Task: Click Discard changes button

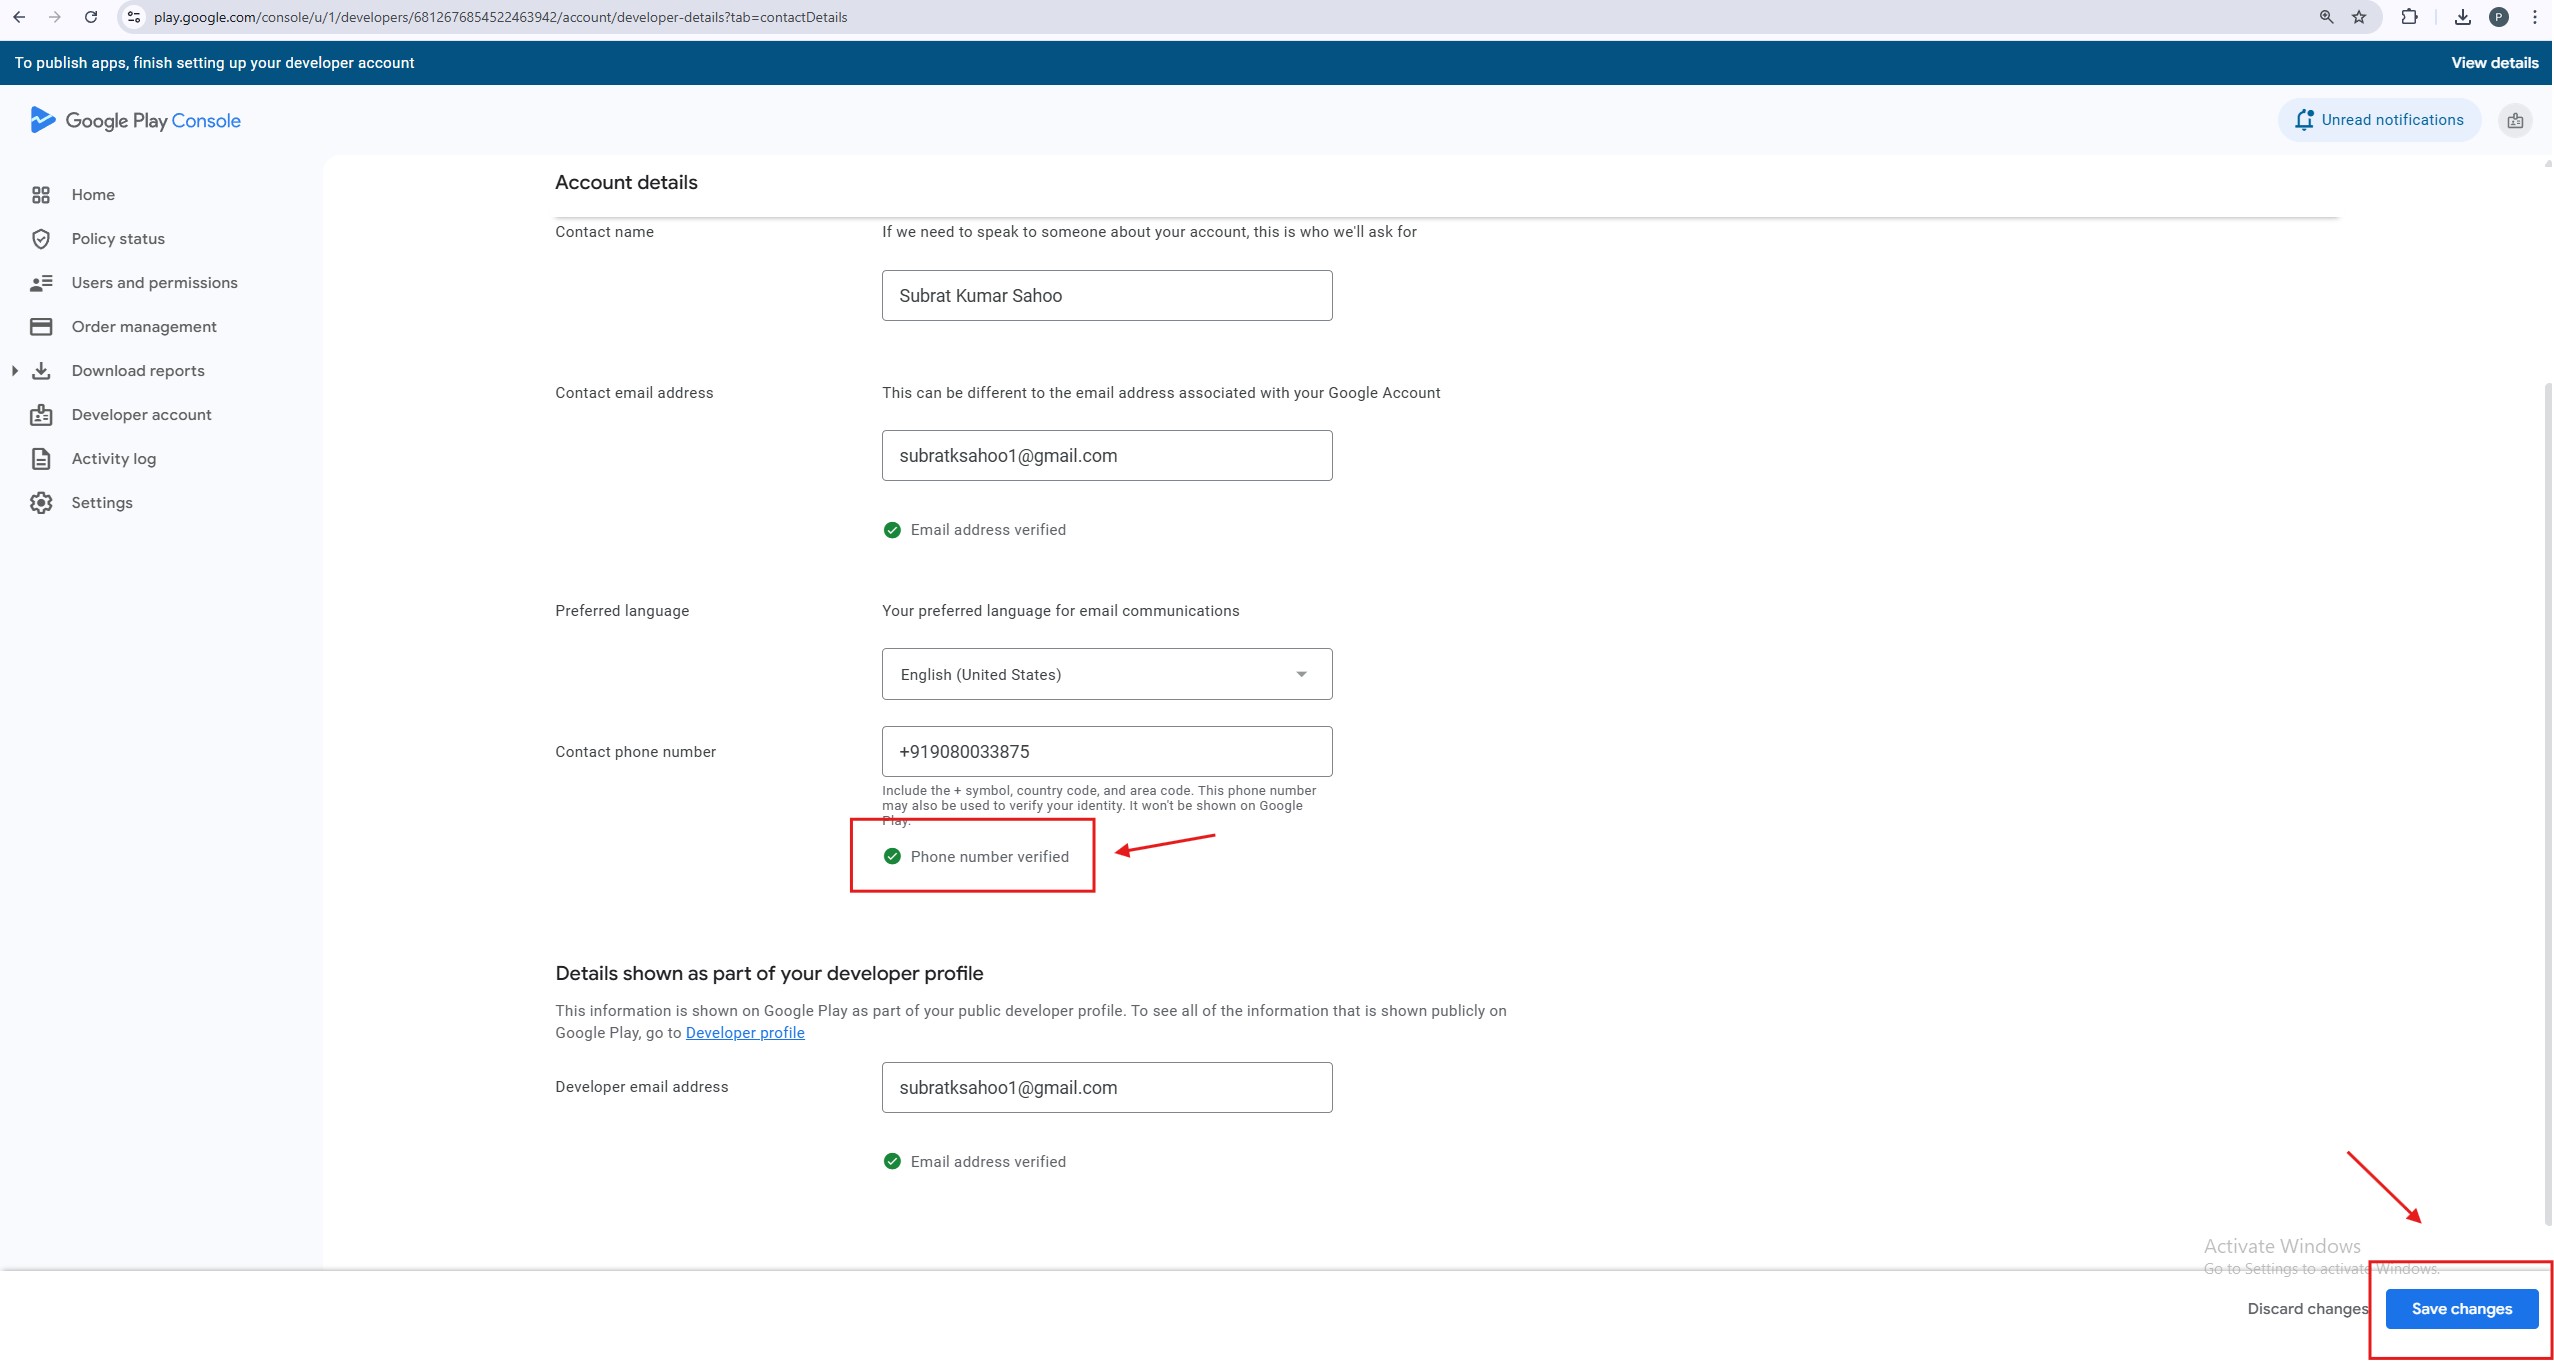Action: click(2307, 1309)
